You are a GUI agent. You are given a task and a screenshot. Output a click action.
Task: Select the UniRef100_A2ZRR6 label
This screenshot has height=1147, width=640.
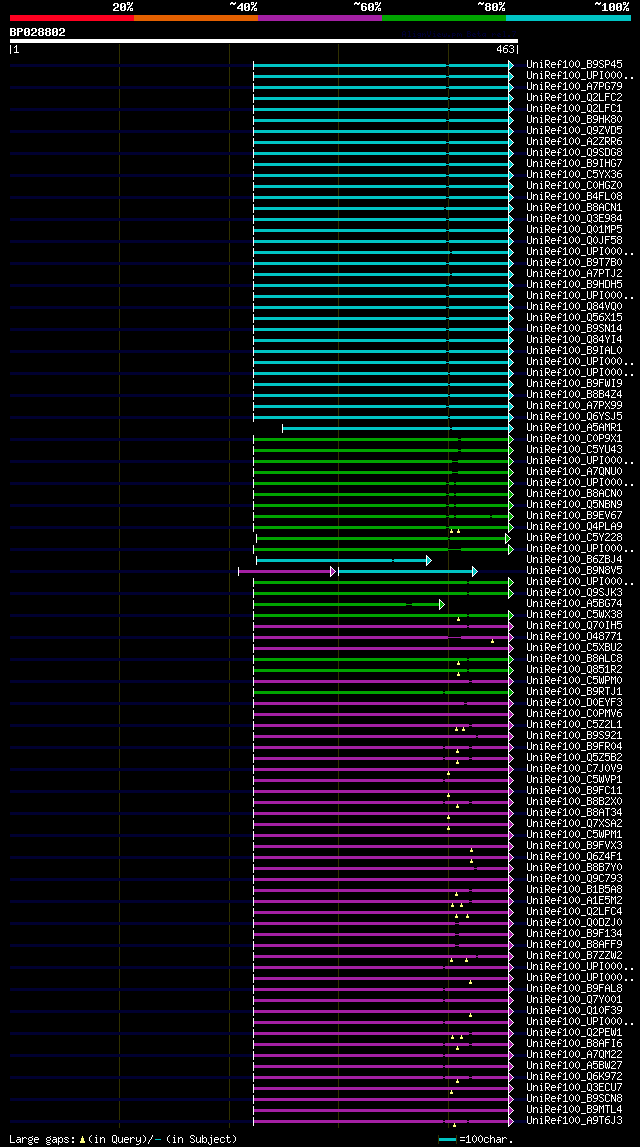[574, 141]
